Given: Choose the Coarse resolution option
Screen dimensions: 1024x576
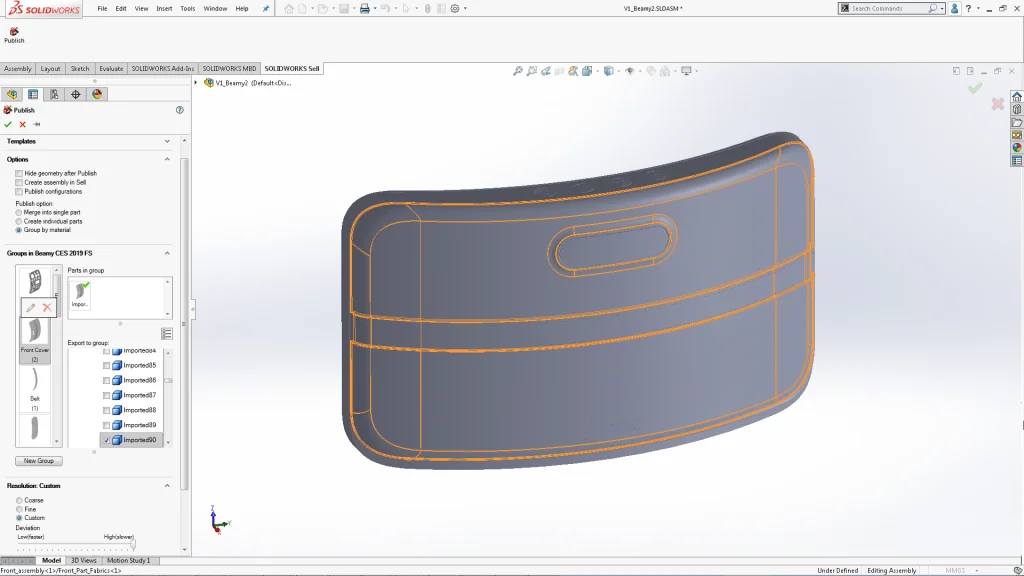Looking at the screenshot, I should click(19, 500).
